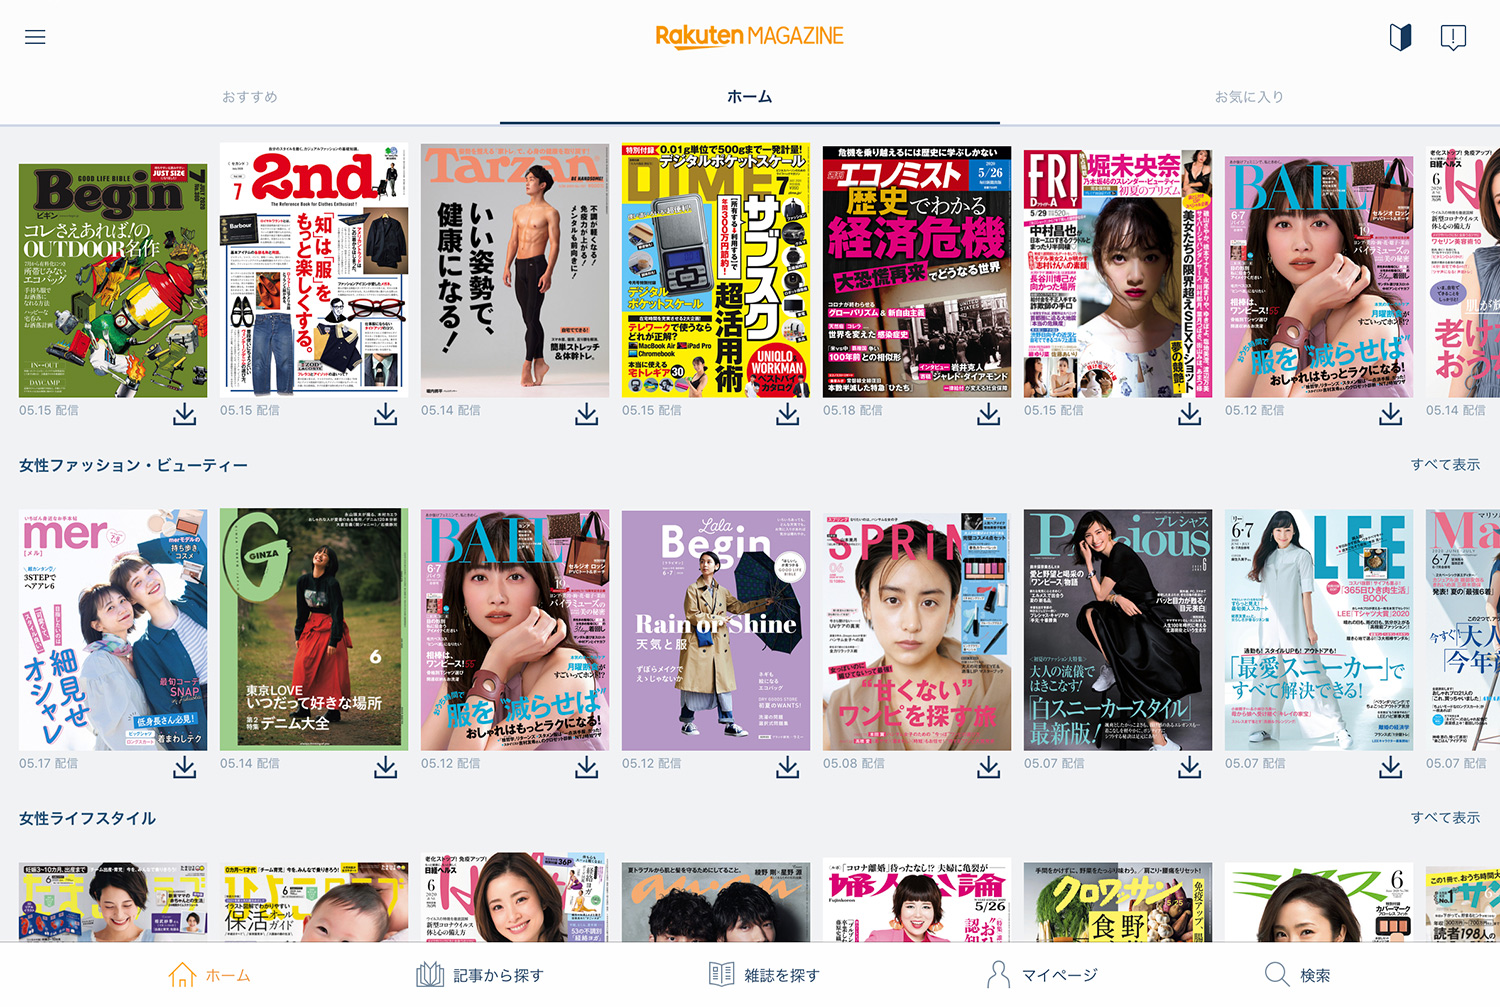Open the Begin OUTDOOR cover
The image size is (1500, 1007).
click(113, 280)
